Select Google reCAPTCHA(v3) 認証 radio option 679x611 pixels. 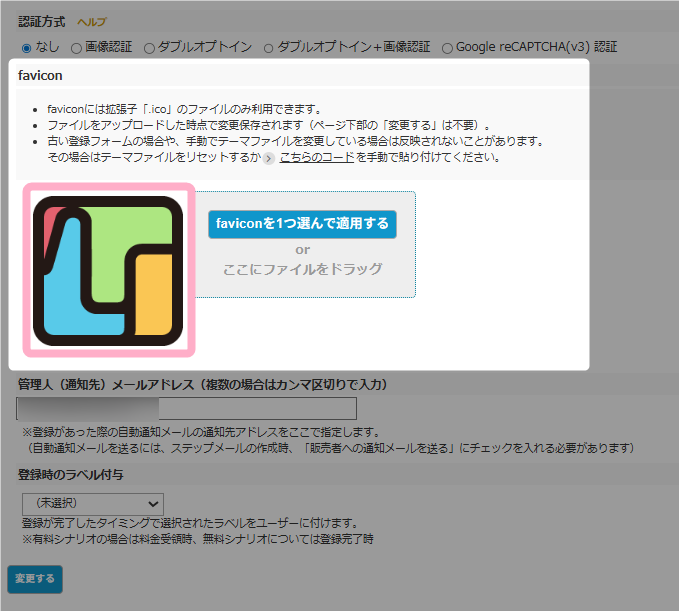[447, 48]
